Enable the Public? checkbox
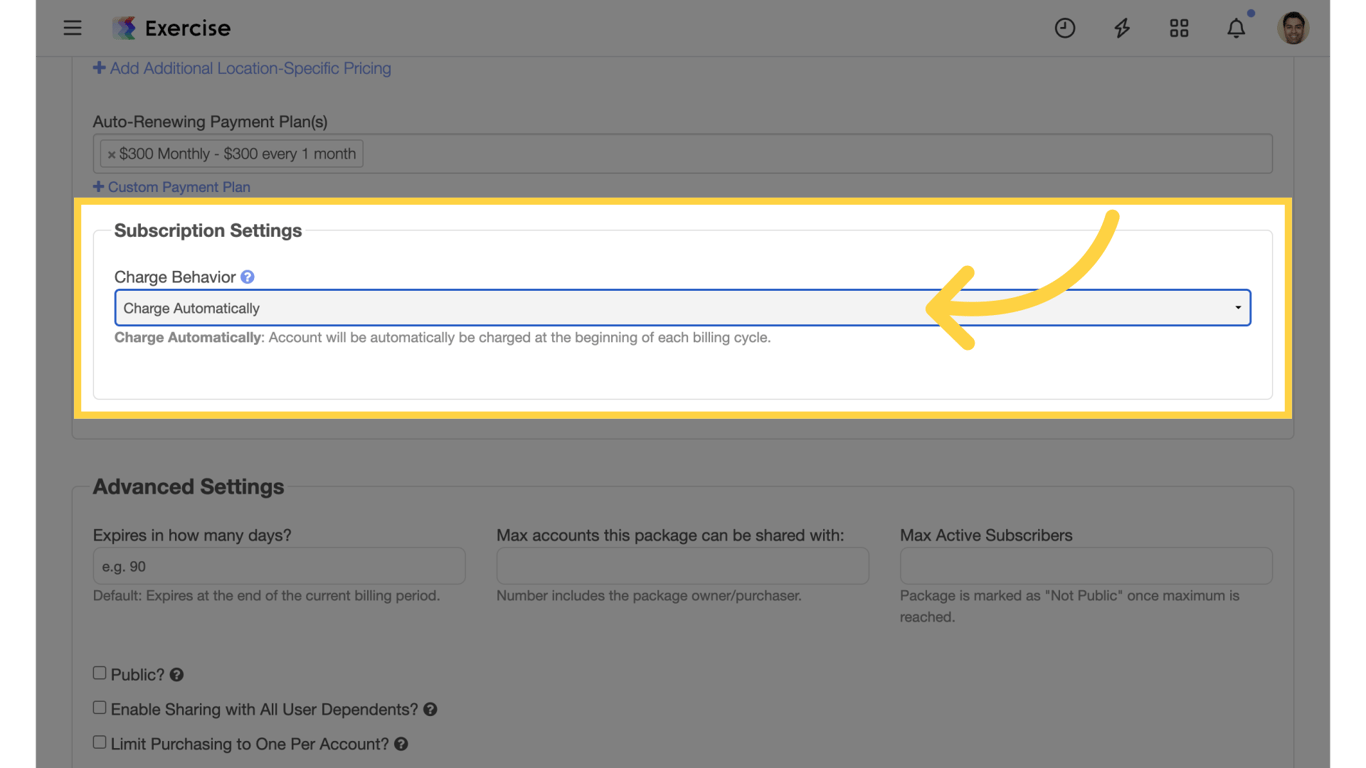This screenshot has width=1366, height=768. pos(99,672)
